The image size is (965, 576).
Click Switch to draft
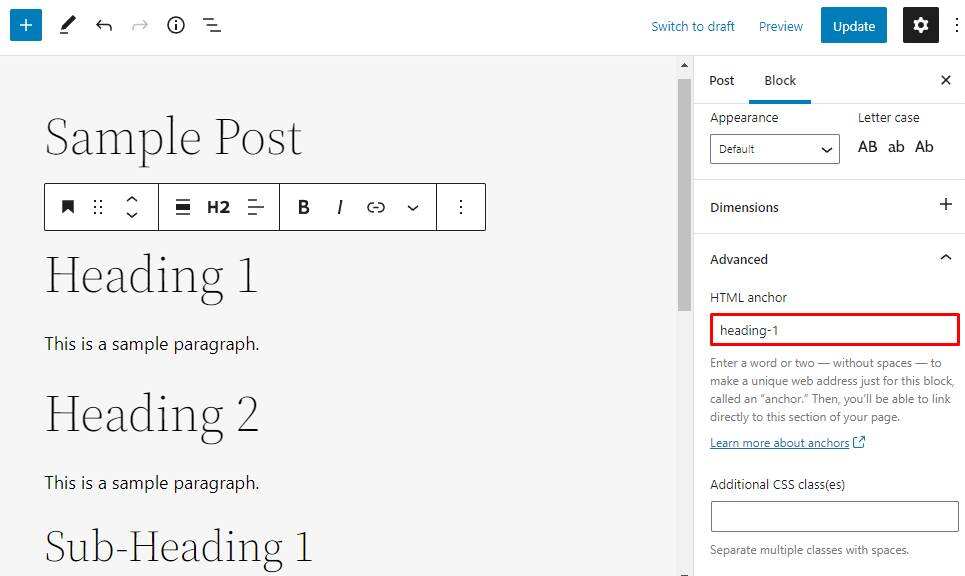[x=693, y=26]
